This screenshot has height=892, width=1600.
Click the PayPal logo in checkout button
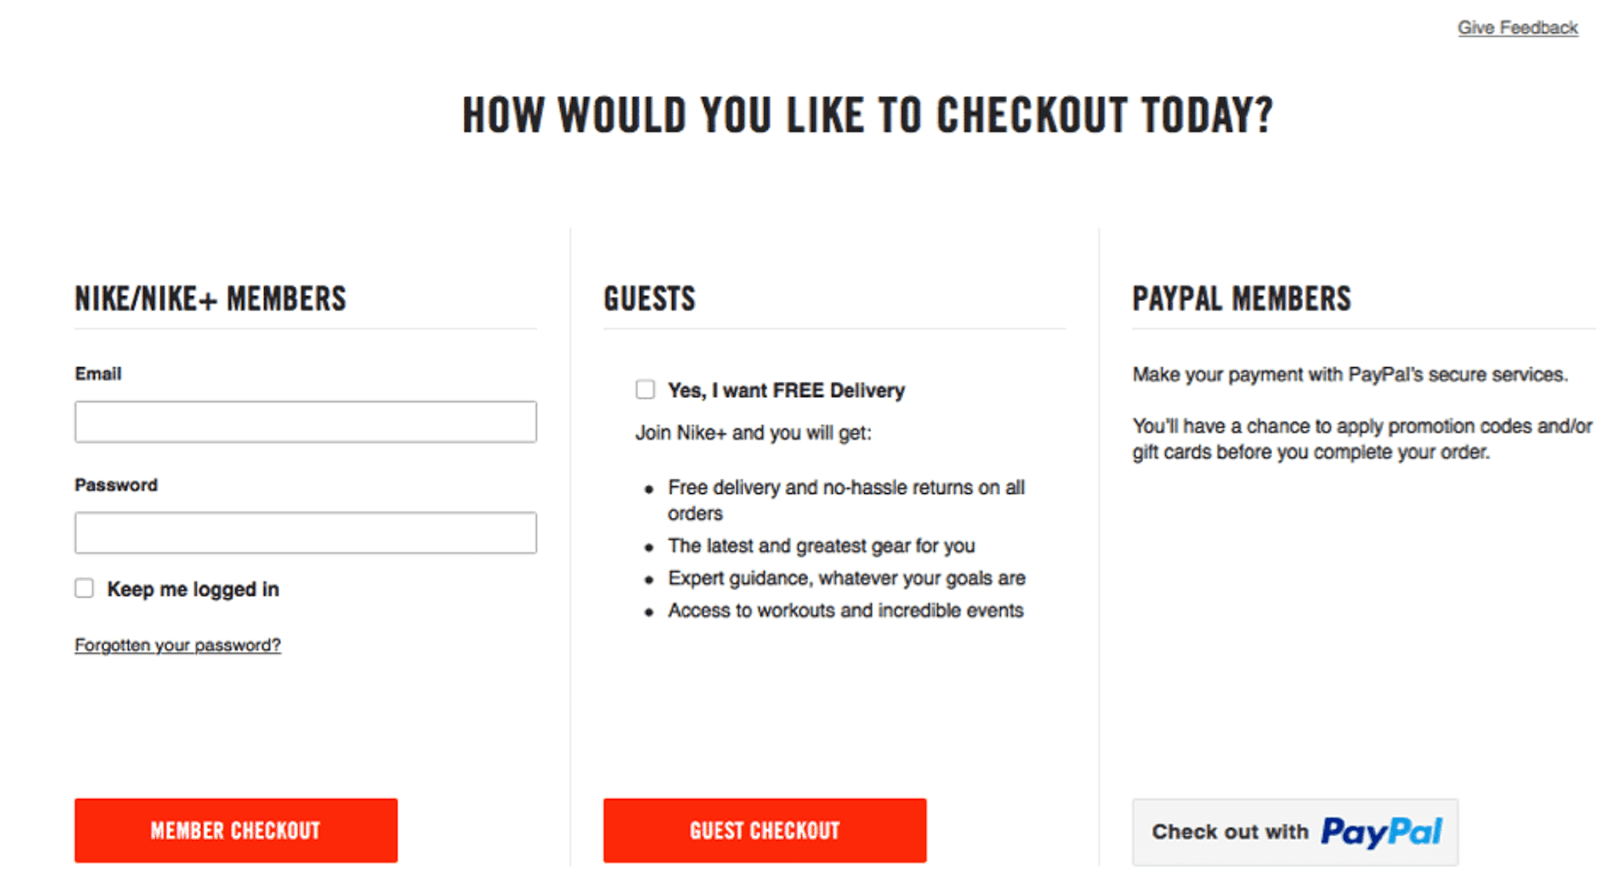click(x=1381, y=832)
